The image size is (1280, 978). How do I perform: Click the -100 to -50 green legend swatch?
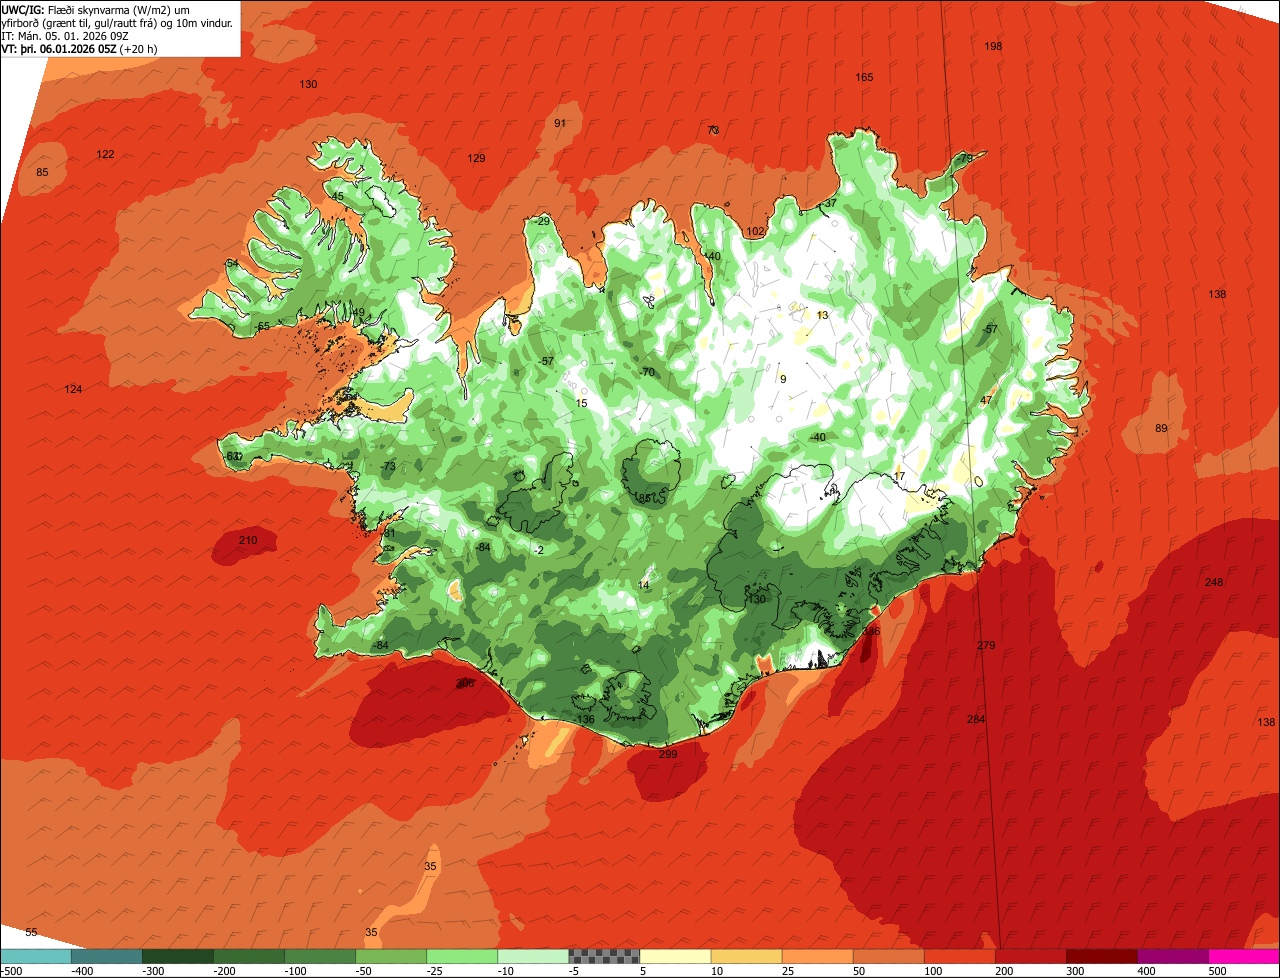(320, 955)
